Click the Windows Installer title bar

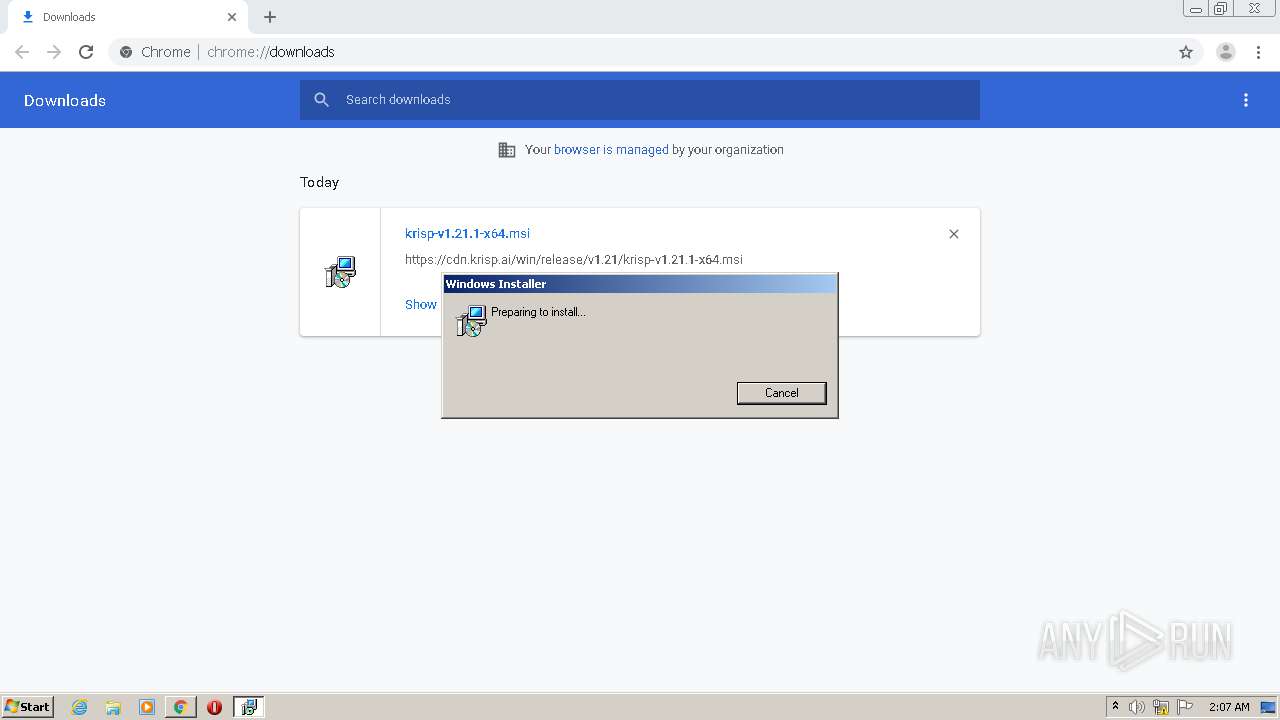(639, 284)
